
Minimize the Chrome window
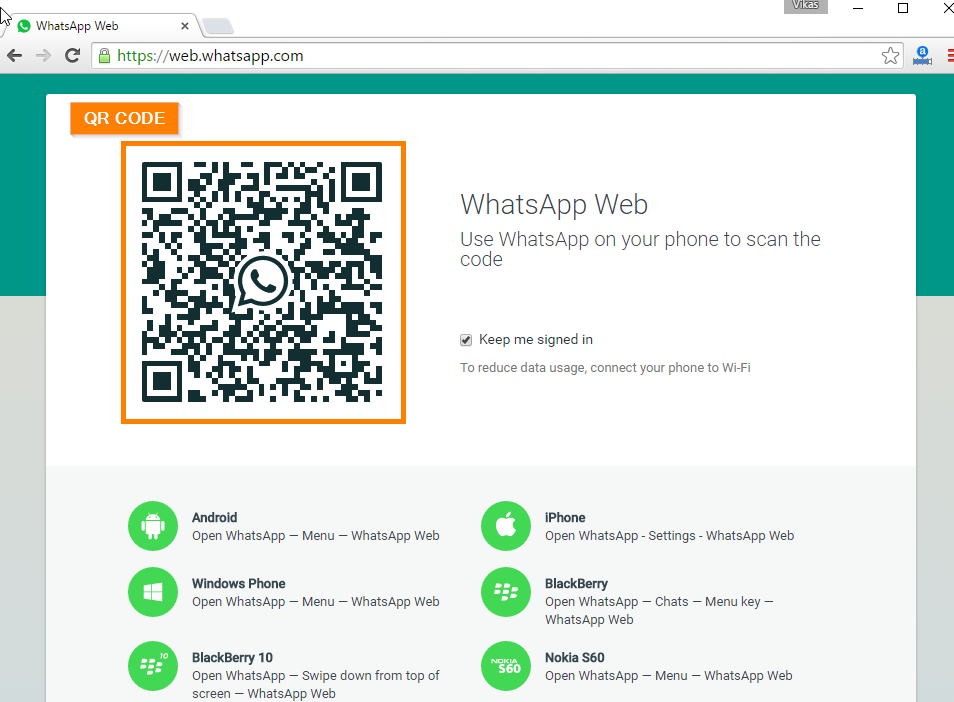pos(858,8)
